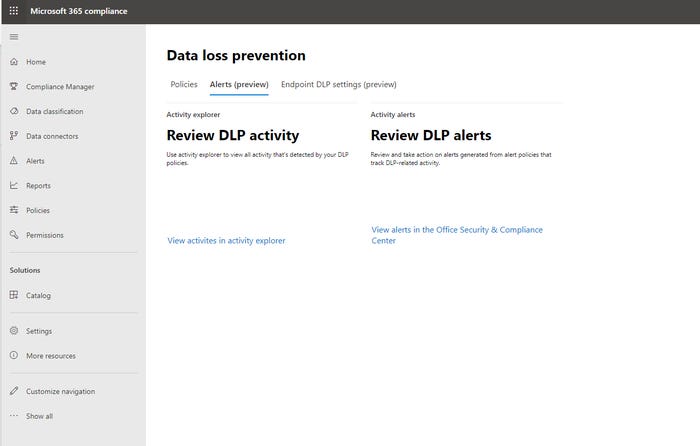Collapse the navigation hamburger menu
700x446 pixels.
click(13, 37)
